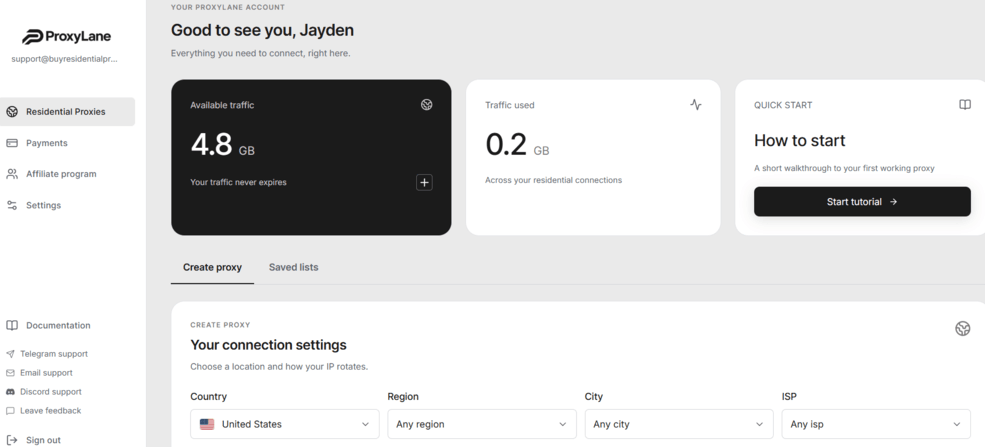985x447 pixels.
Task: Click the globe icon in Create Proxy panel
Action: tap(962, 328)
